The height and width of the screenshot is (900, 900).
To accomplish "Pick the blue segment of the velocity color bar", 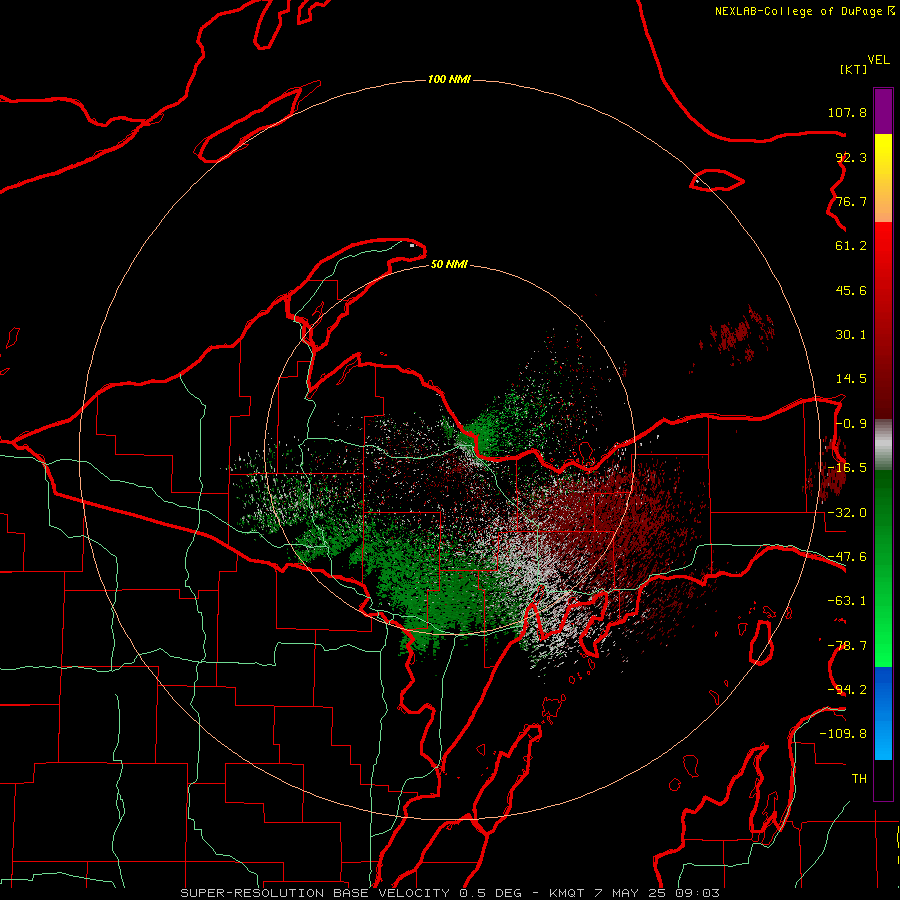I will point(883,713).
